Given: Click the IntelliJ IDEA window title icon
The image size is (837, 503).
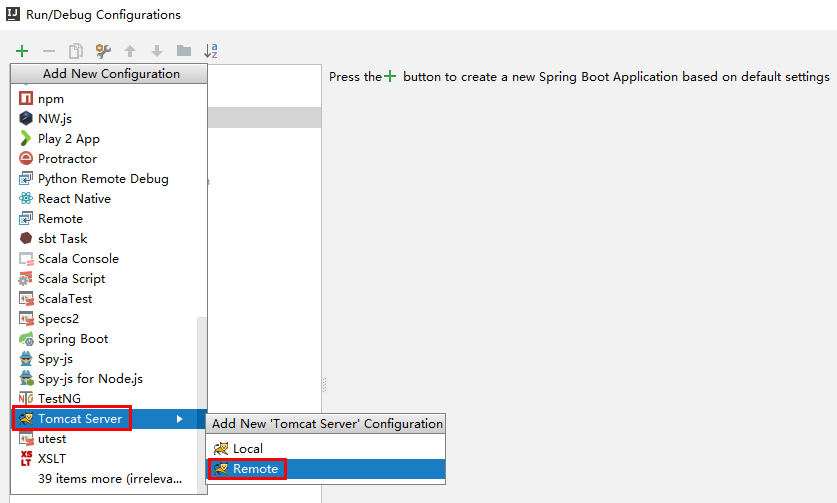Looking at the screenshot, I should pos(13,14).
